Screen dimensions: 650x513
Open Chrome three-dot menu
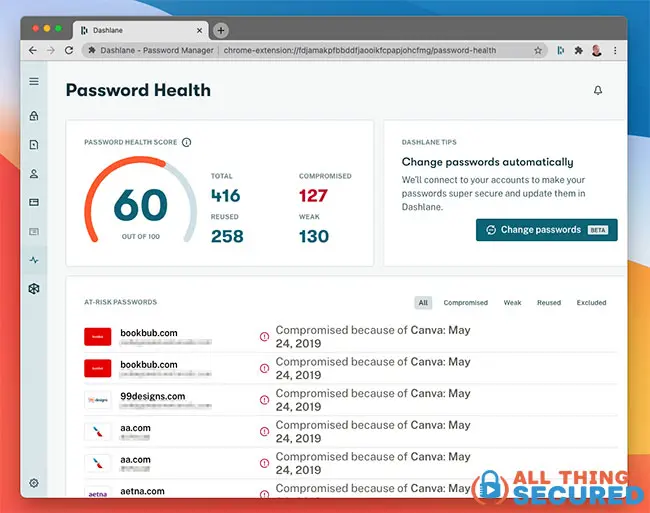pos(615,51)
